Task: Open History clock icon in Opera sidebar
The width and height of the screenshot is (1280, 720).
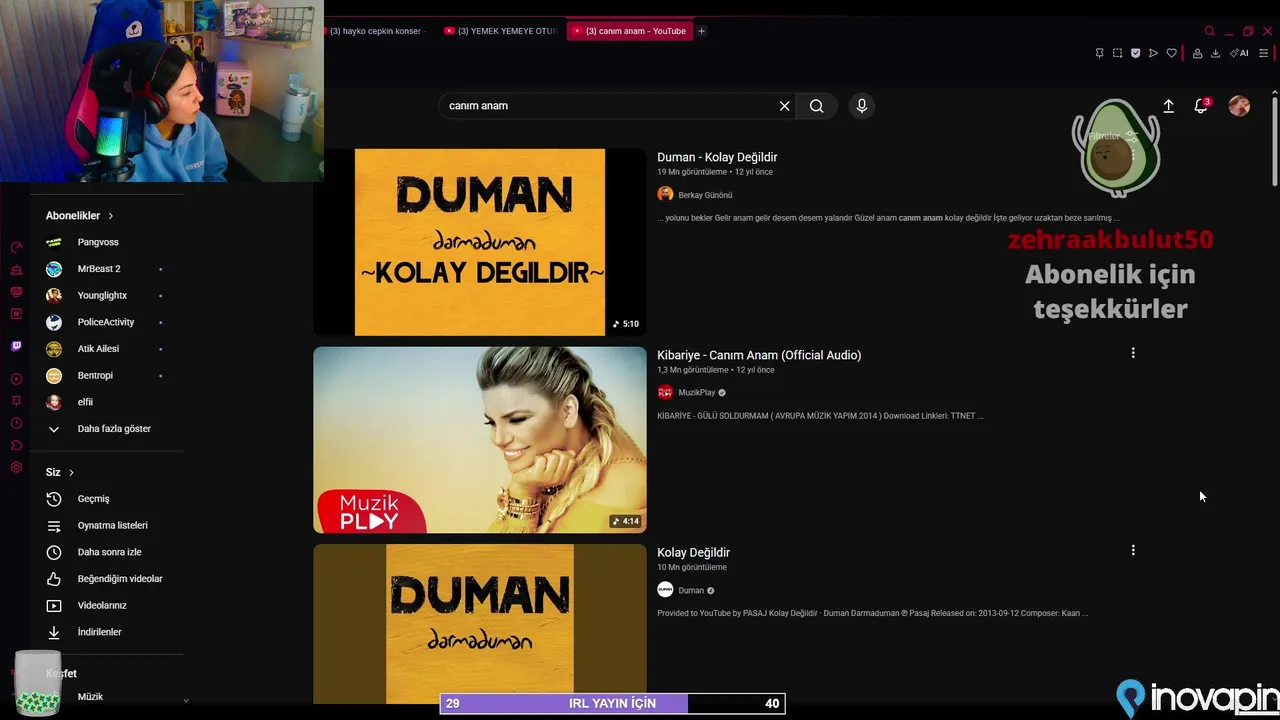Action: point(16,423)
